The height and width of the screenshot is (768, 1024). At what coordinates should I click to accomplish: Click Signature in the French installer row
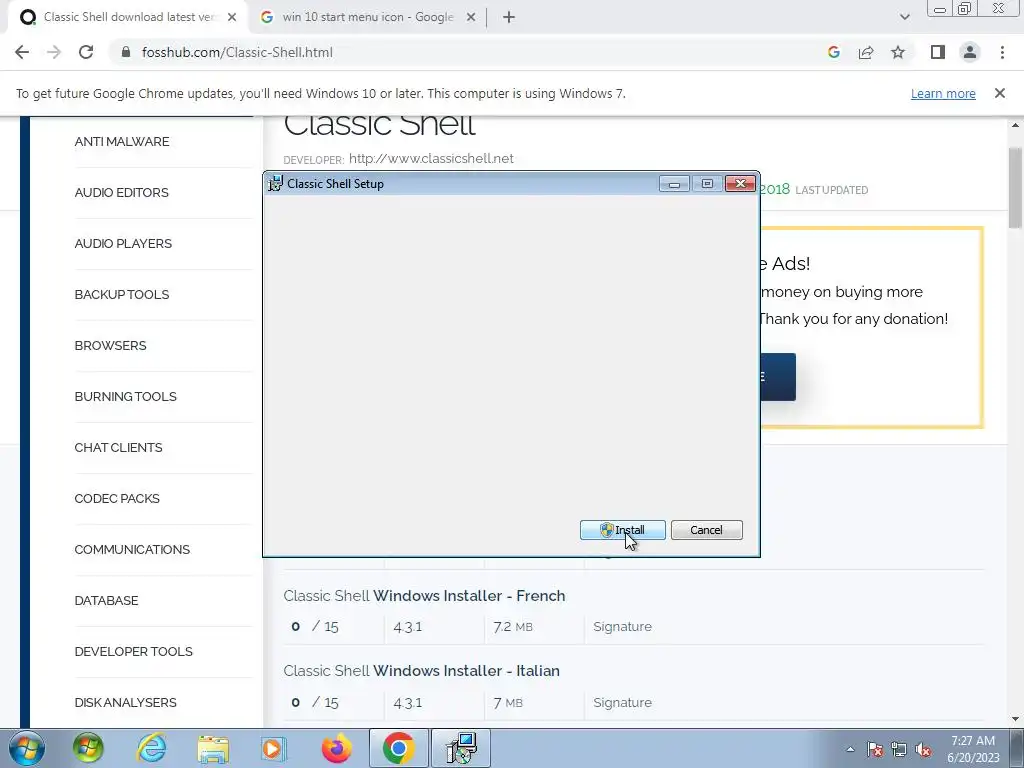[622, 626]
